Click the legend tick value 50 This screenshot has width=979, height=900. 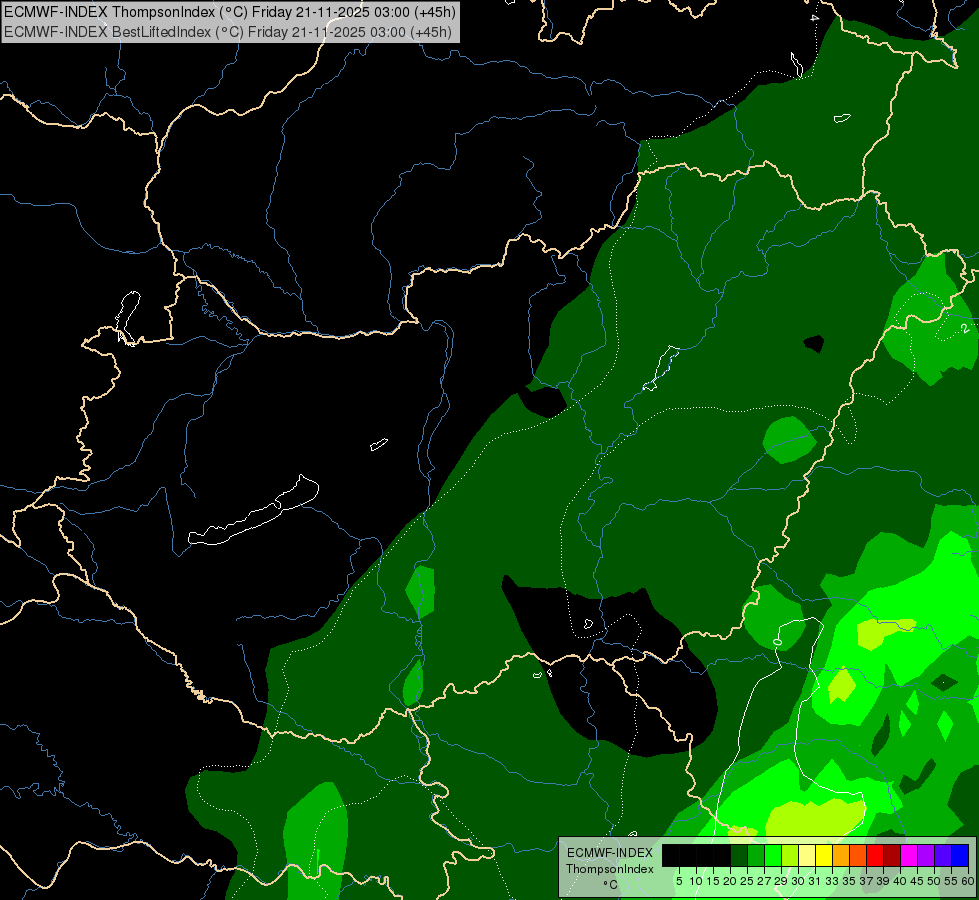[934, 881]
